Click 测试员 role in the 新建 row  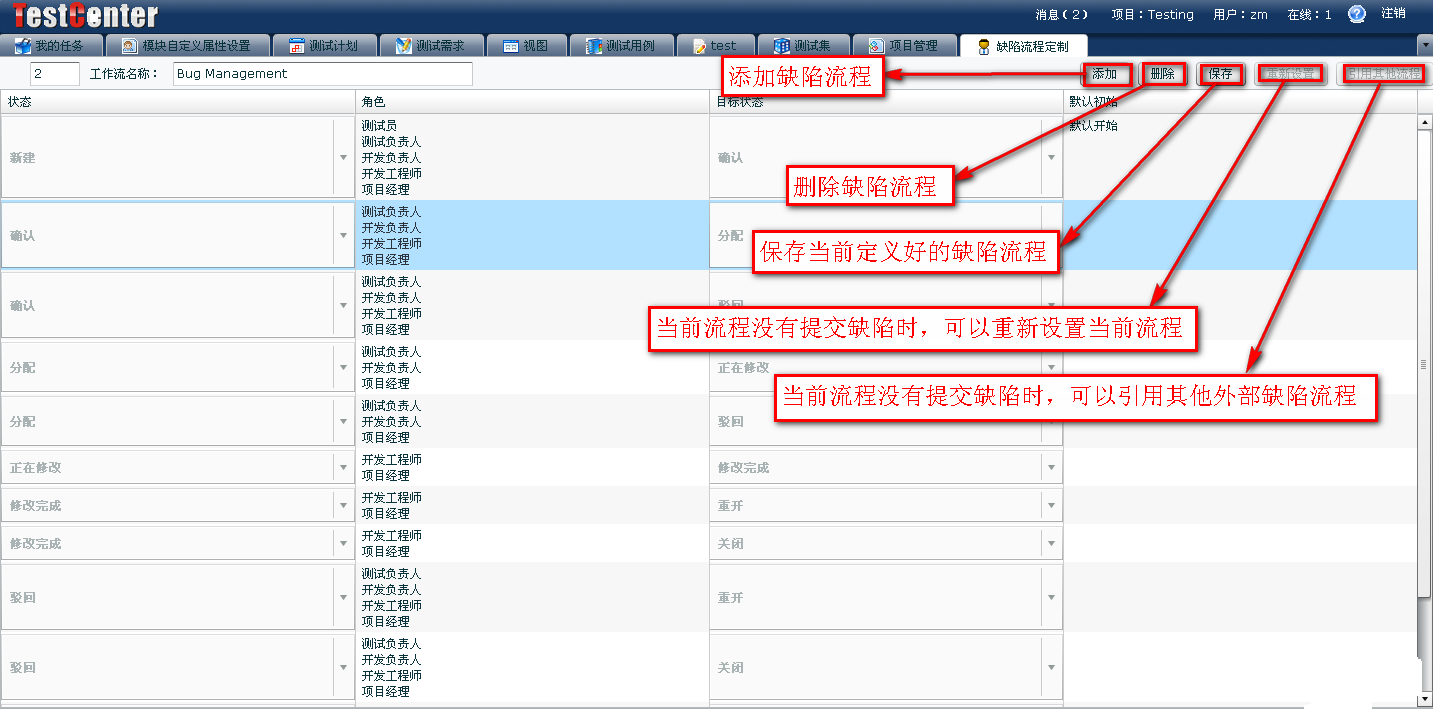tap(379, 126)
